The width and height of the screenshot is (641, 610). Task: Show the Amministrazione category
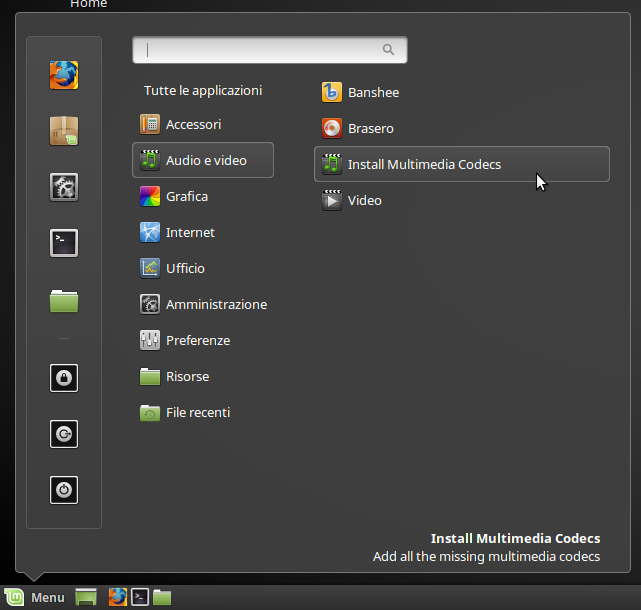[x=216, y=305]
